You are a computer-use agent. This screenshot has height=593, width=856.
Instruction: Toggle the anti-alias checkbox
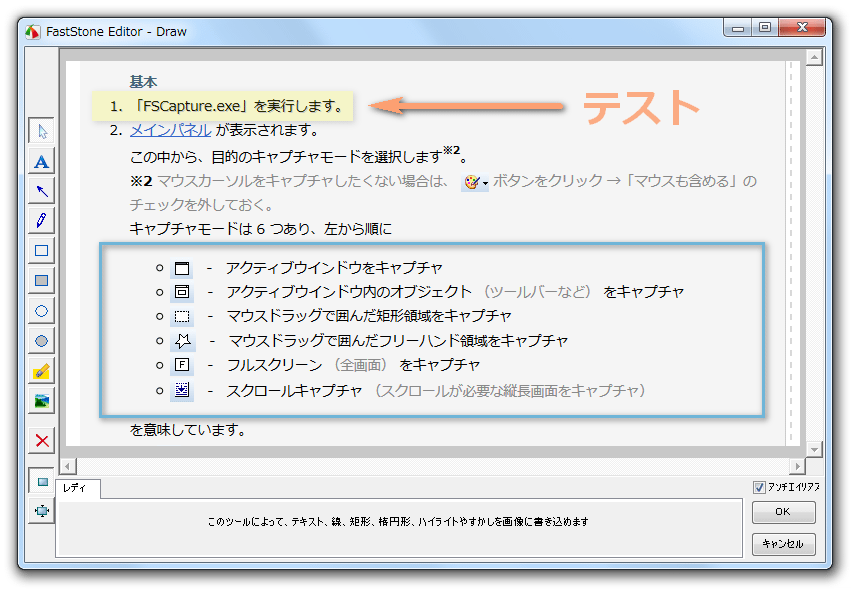pos(759,487)
